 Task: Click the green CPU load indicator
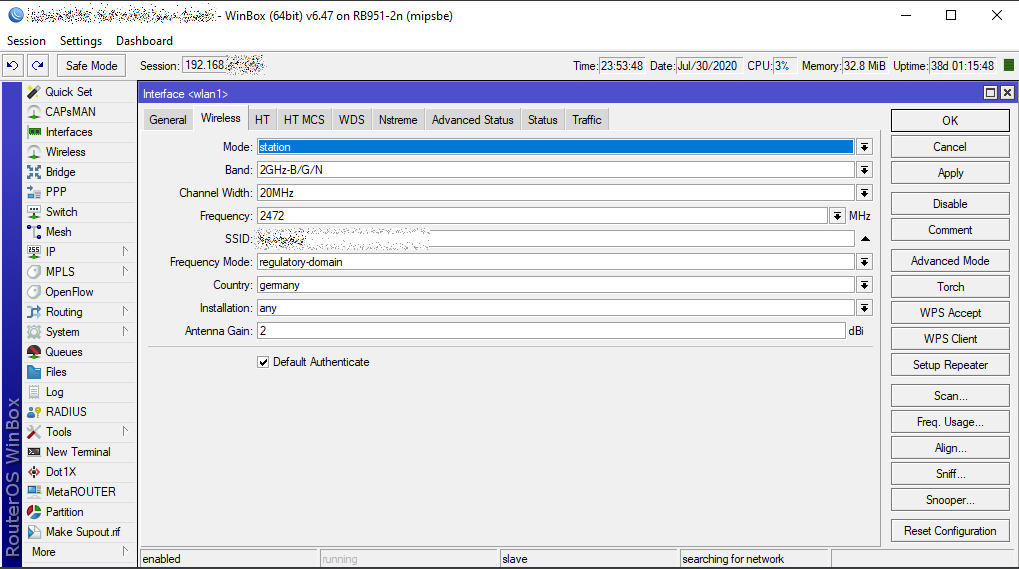tap(1009, 66)
